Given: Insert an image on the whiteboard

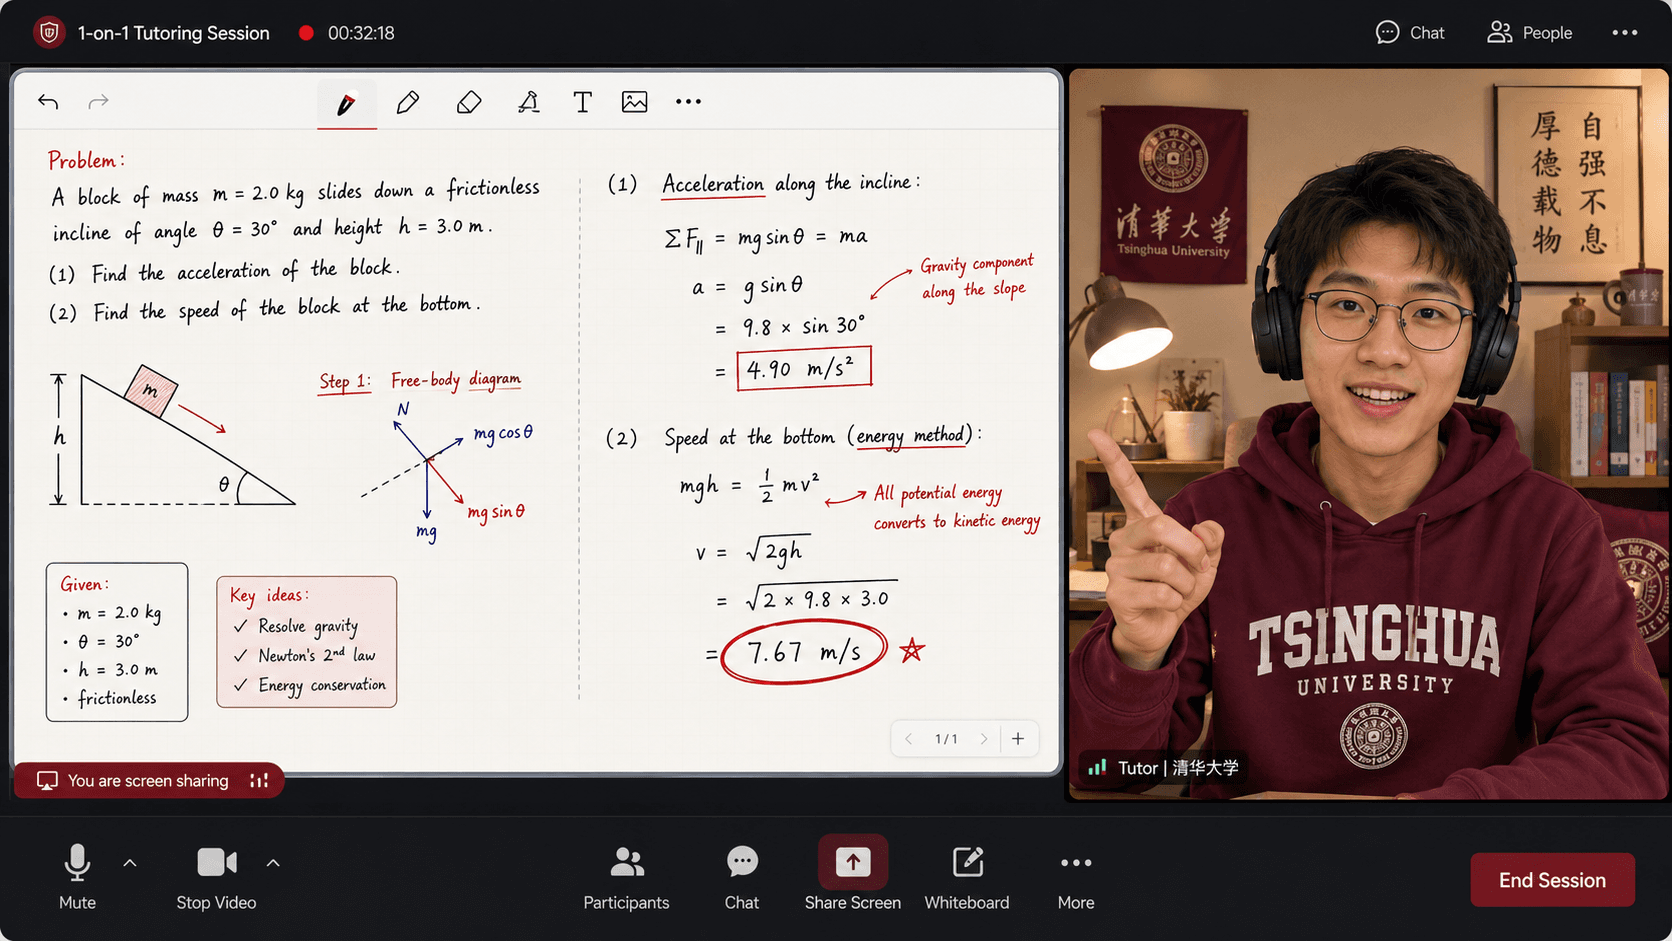Looking at the screenshot, I should pos(634,102).
